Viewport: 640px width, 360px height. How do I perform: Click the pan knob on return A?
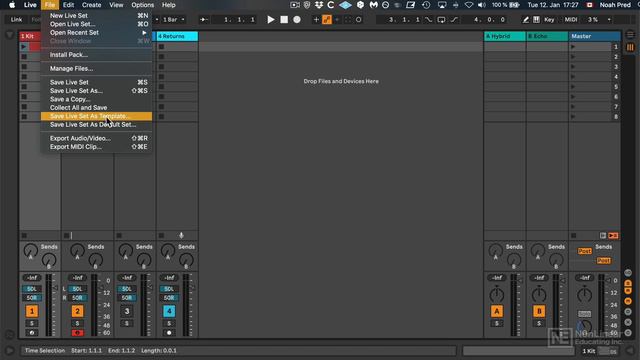497,295
